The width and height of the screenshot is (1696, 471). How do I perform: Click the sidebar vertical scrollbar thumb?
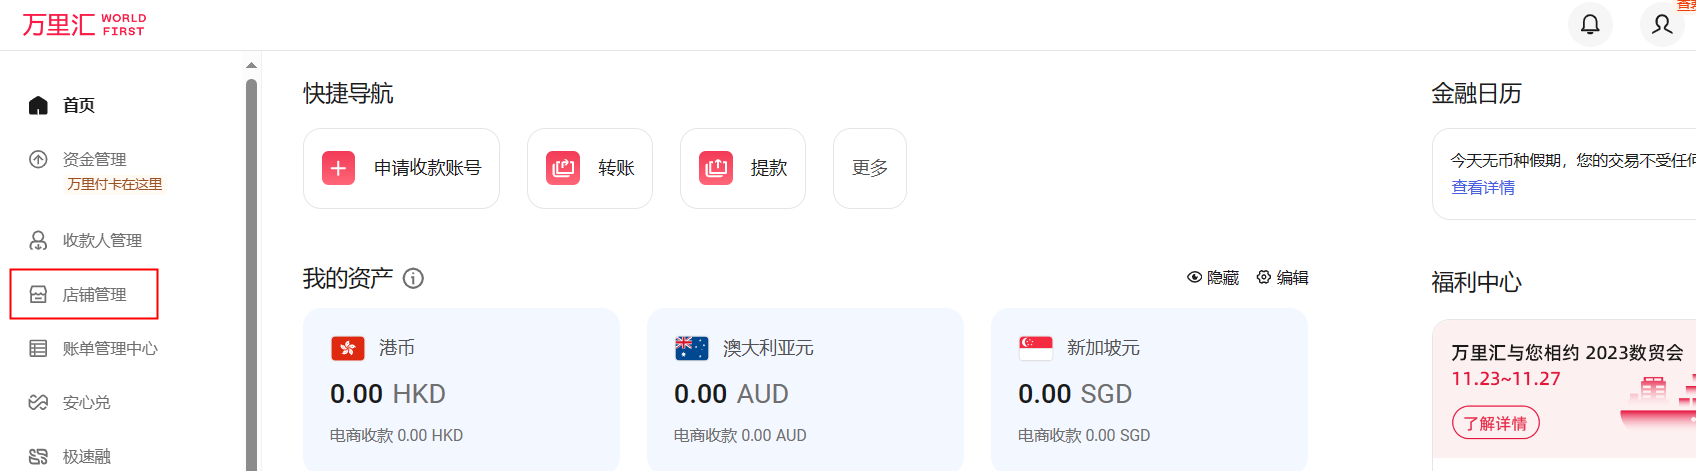(251, 275)
